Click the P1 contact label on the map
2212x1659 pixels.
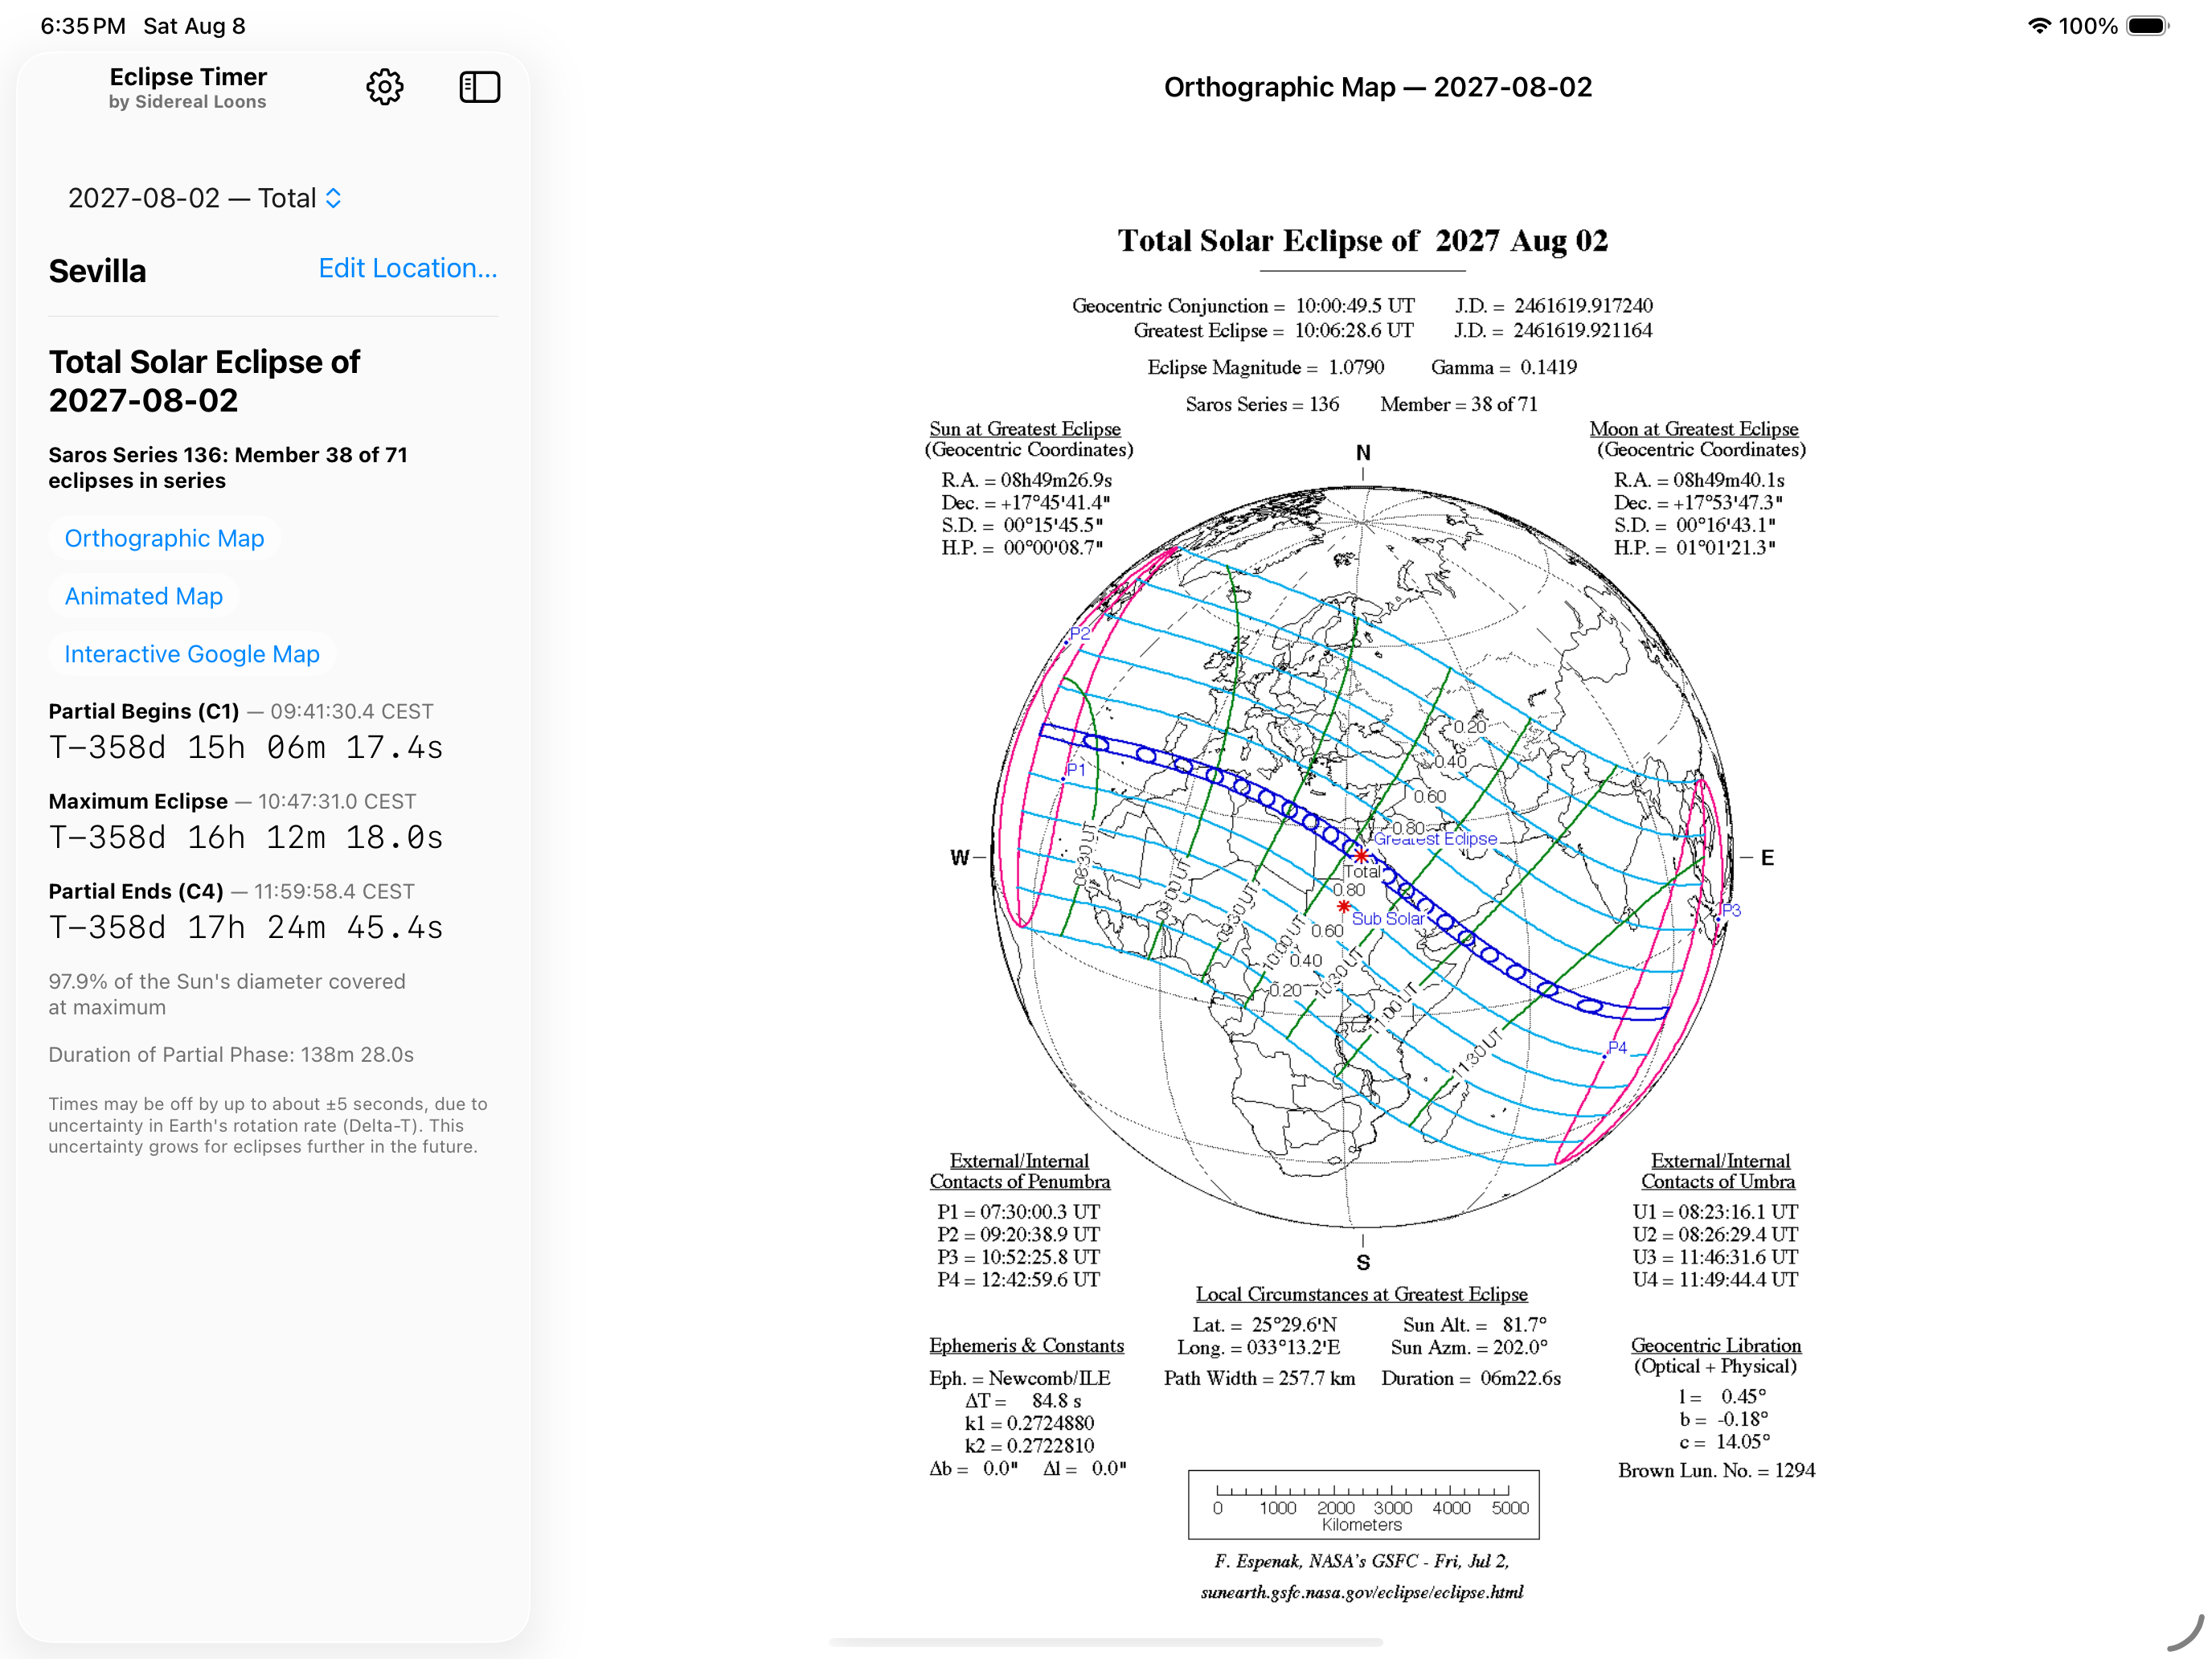pyautogui.click(x=1075, y=769)
